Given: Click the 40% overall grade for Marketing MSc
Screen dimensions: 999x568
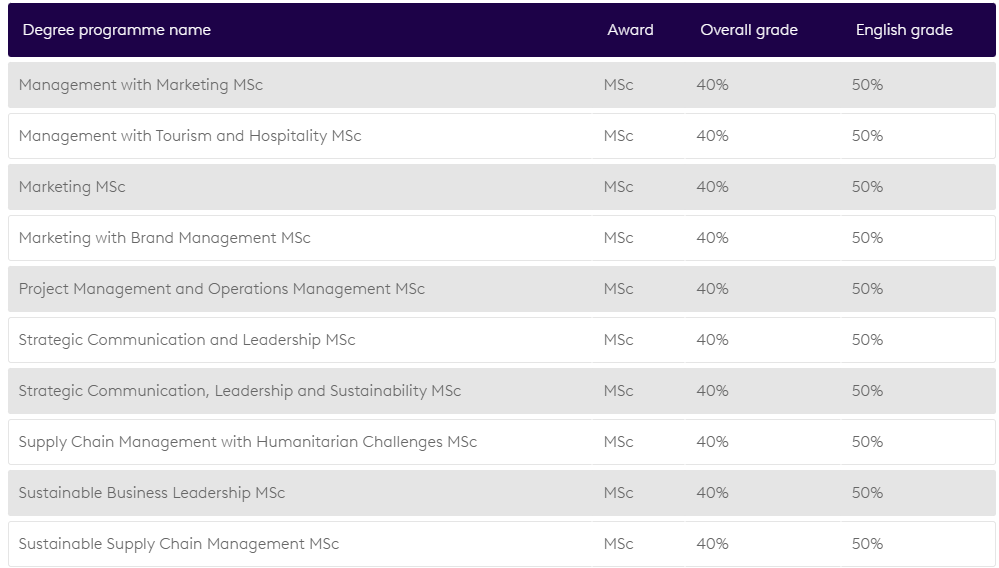Looking at the screenshot, I should (712, 187).
